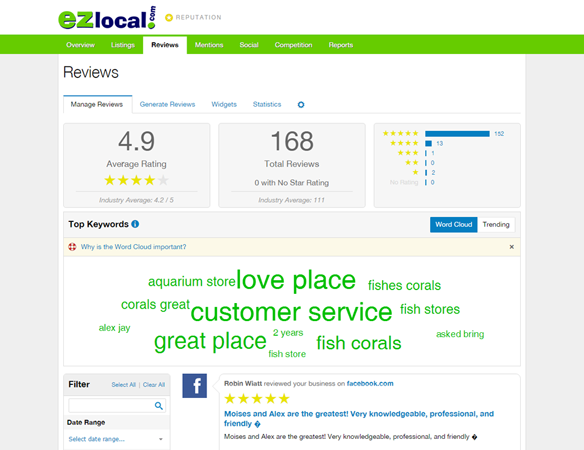
Task: Expand the Select date range dropdown
Action: point(116,439)
